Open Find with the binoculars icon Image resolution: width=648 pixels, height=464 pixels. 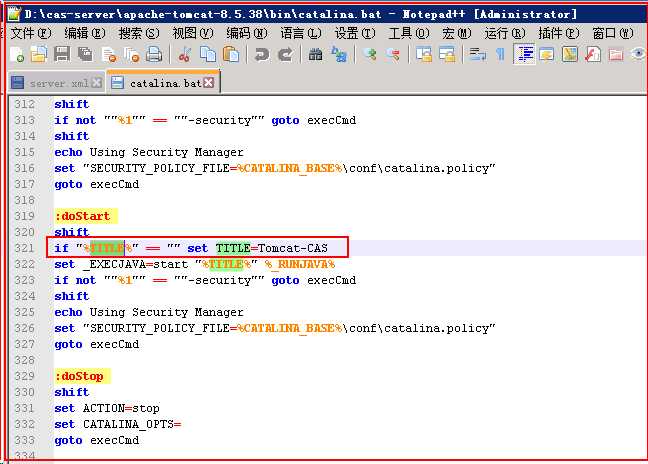(315, 55)
